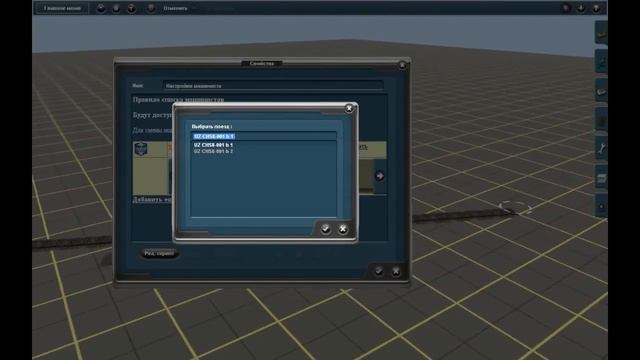The height and width of the screenshot is (360, 640).
Task: Accept Свойства window with its checkmark
Action: (378, 271)
